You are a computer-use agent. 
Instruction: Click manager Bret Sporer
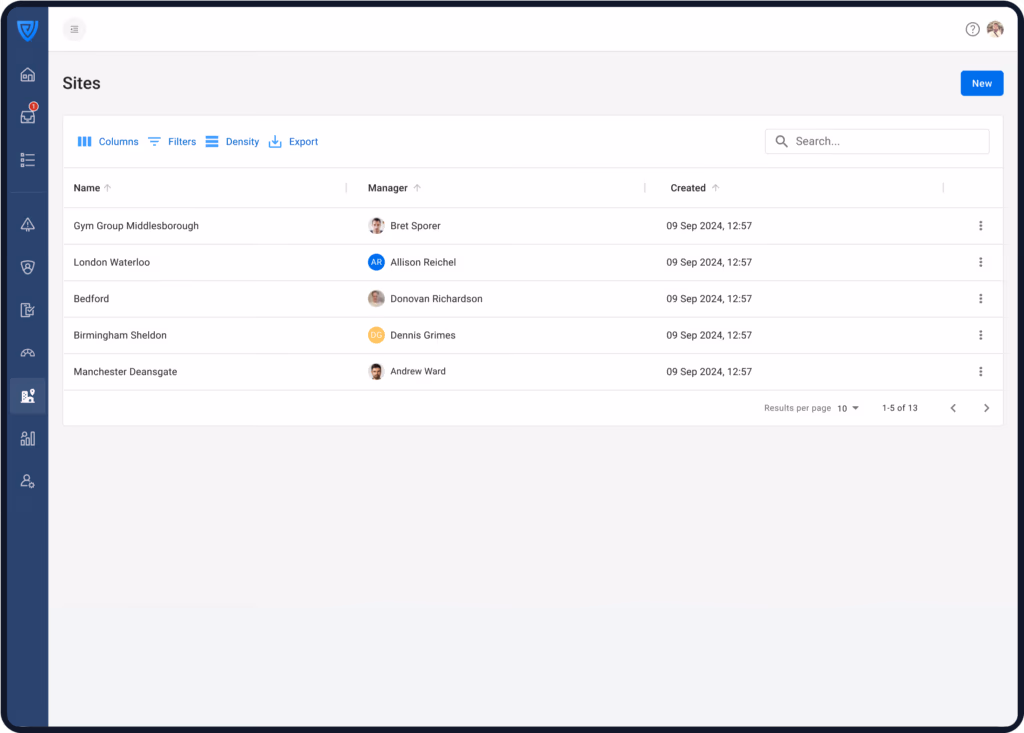415,226
